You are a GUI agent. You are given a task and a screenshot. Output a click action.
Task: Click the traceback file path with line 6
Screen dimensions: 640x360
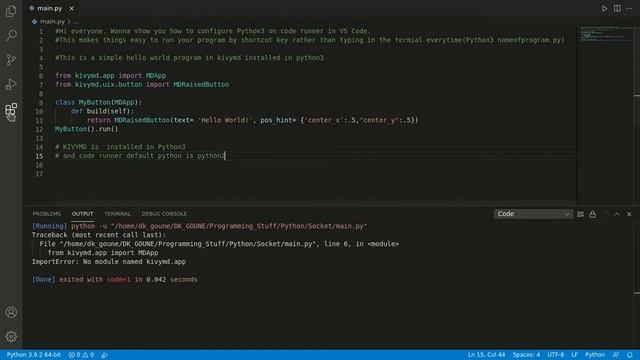(x=219, y=244)
